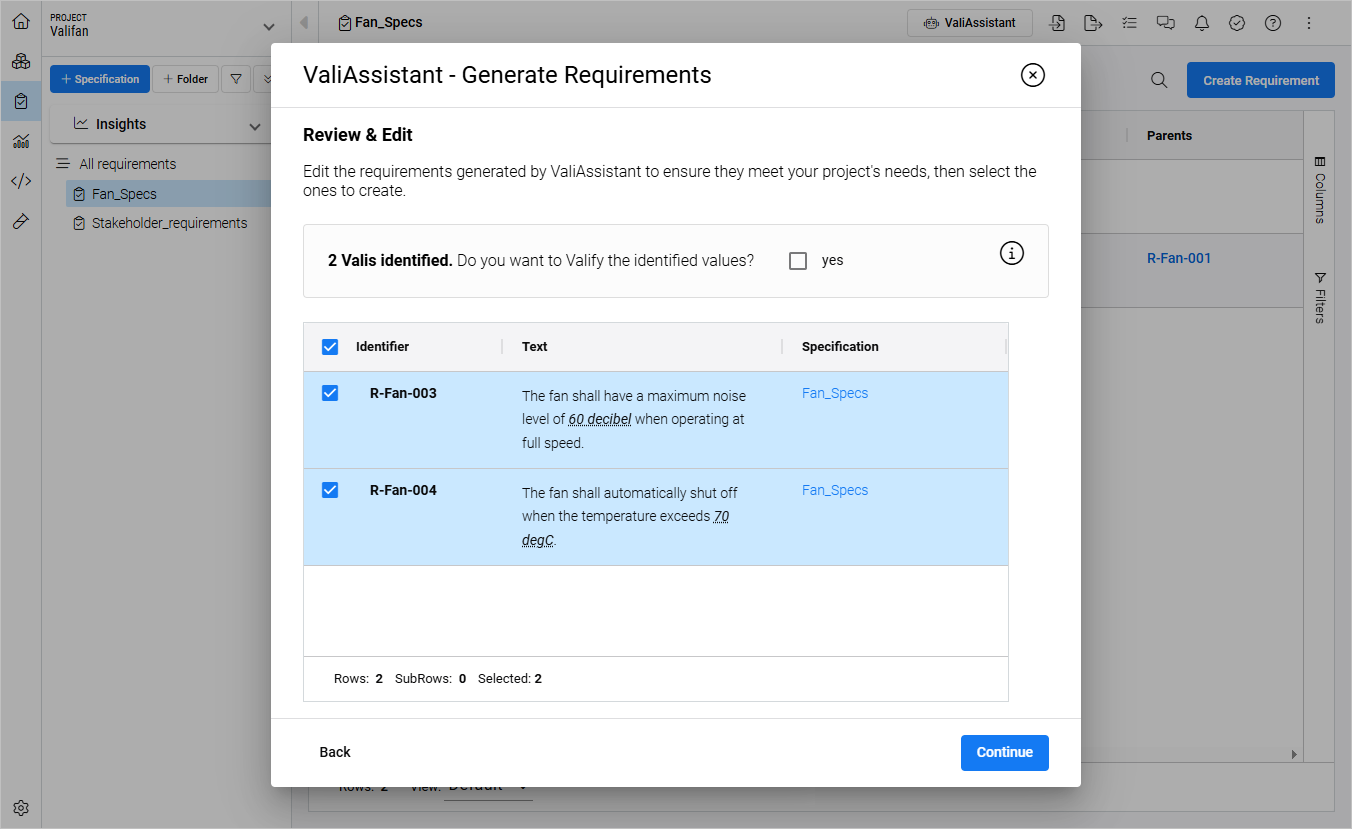Viewport: 1352px width, 829px height.
Task: Select Stakeholder_requirements in the tree
Action: point(169,223)
